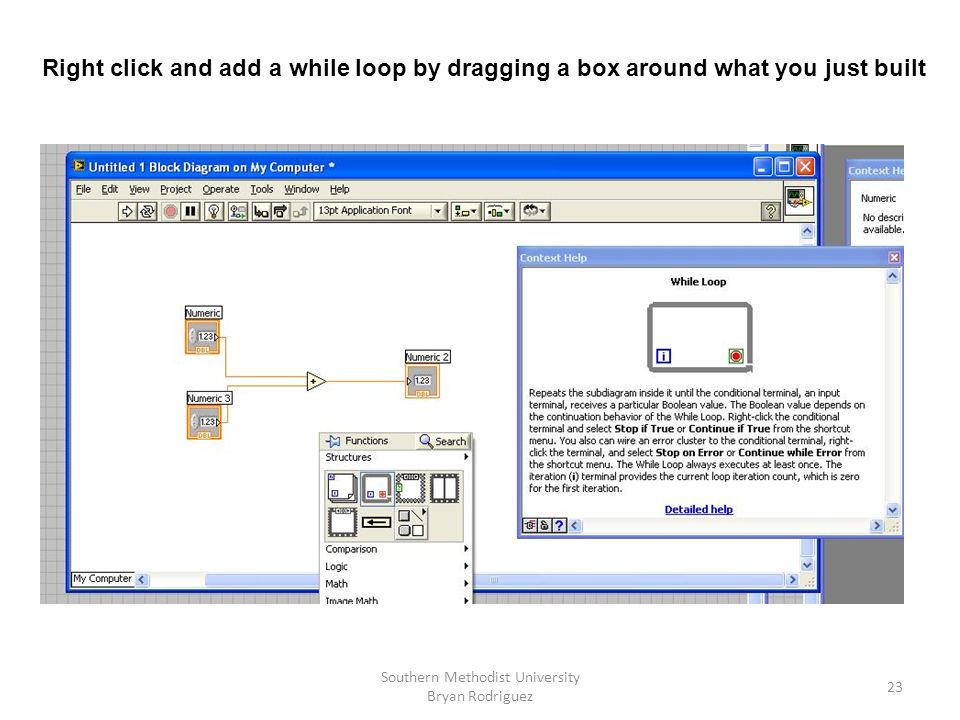The height and width of the screenshot is (720, 960).
Task: Open the Help menu
Action: coord(339,189)
